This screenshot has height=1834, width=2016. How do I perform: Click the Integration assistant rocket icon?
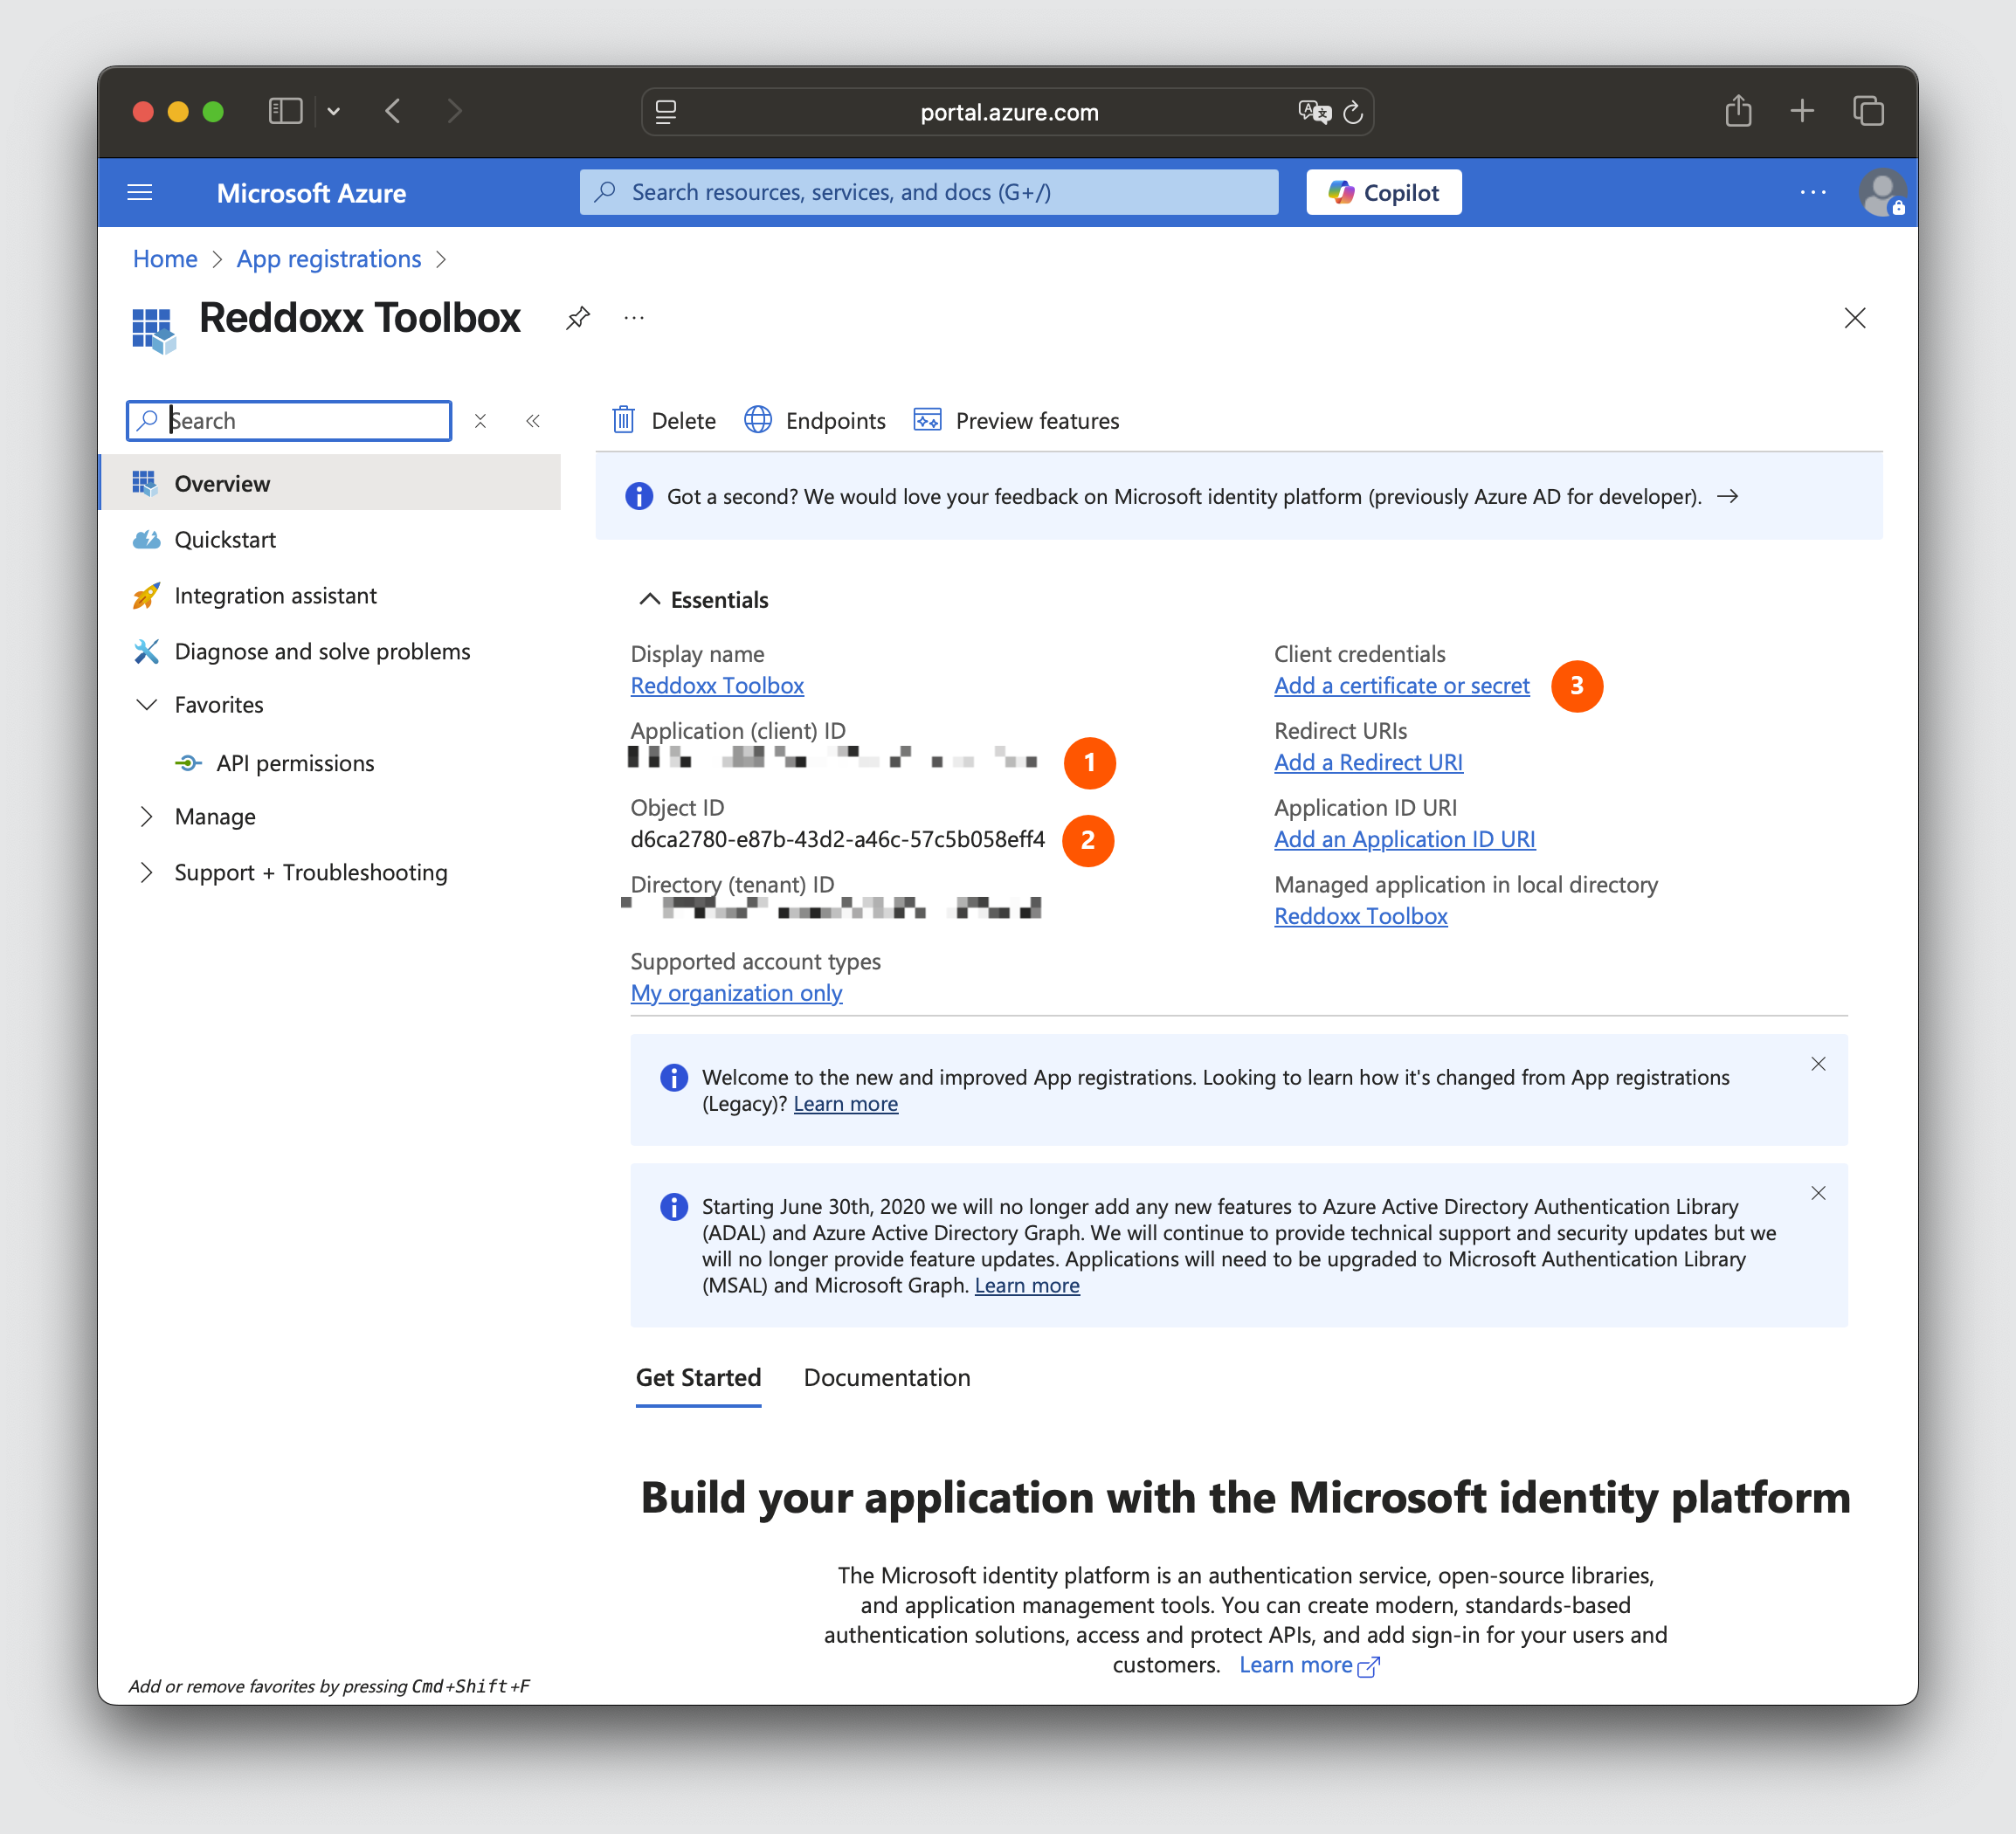pyautogui.click(x=146, y=595)
